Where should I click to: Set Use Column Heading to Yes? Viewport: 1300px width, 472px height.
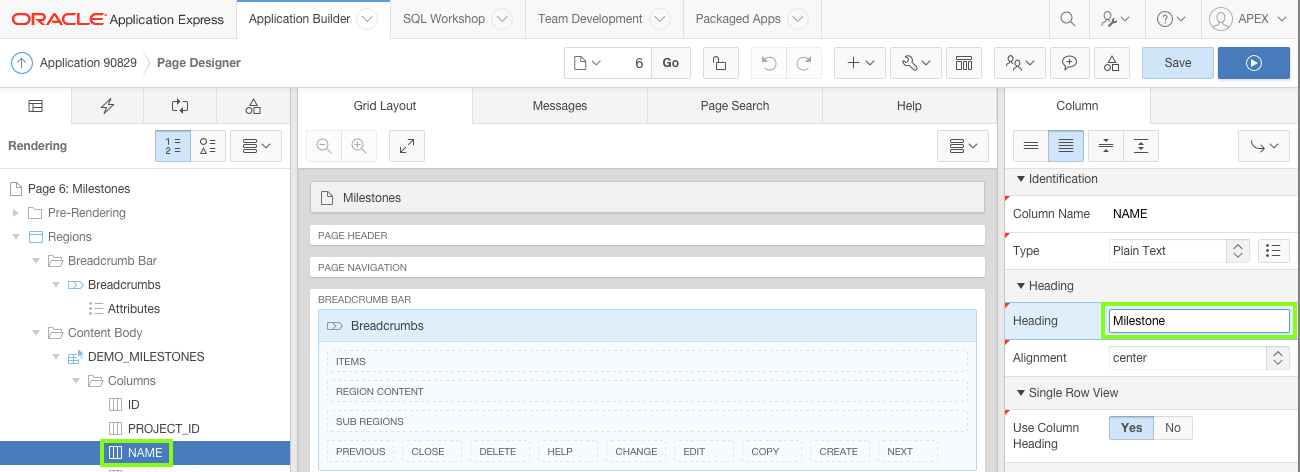(1131, 428)
